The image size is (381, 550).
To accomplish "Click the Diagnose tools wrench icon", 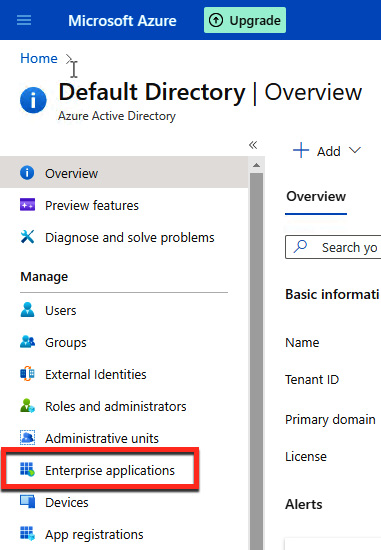I will click(x=27, y=237).
